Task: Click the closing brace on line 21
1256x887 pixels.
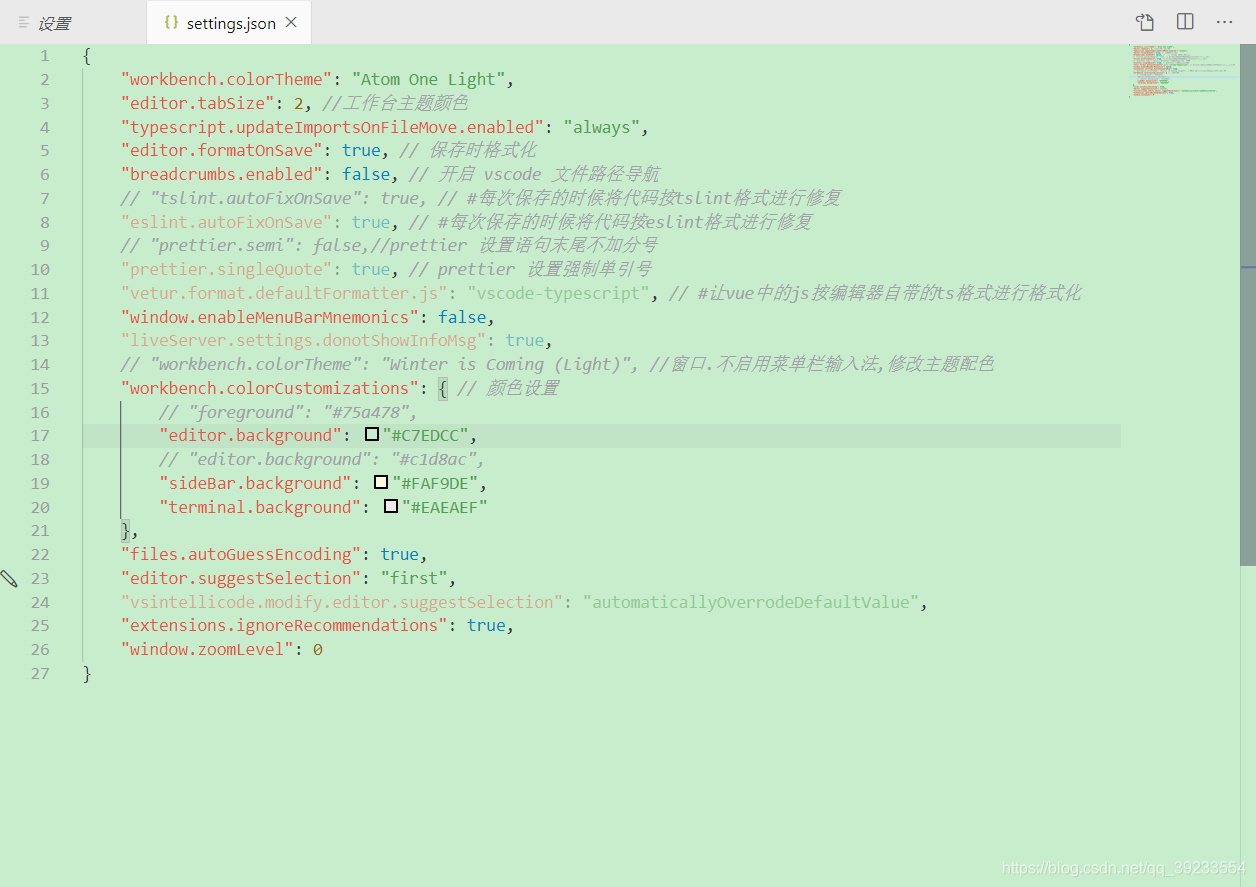Action: (x=125, y=530)
